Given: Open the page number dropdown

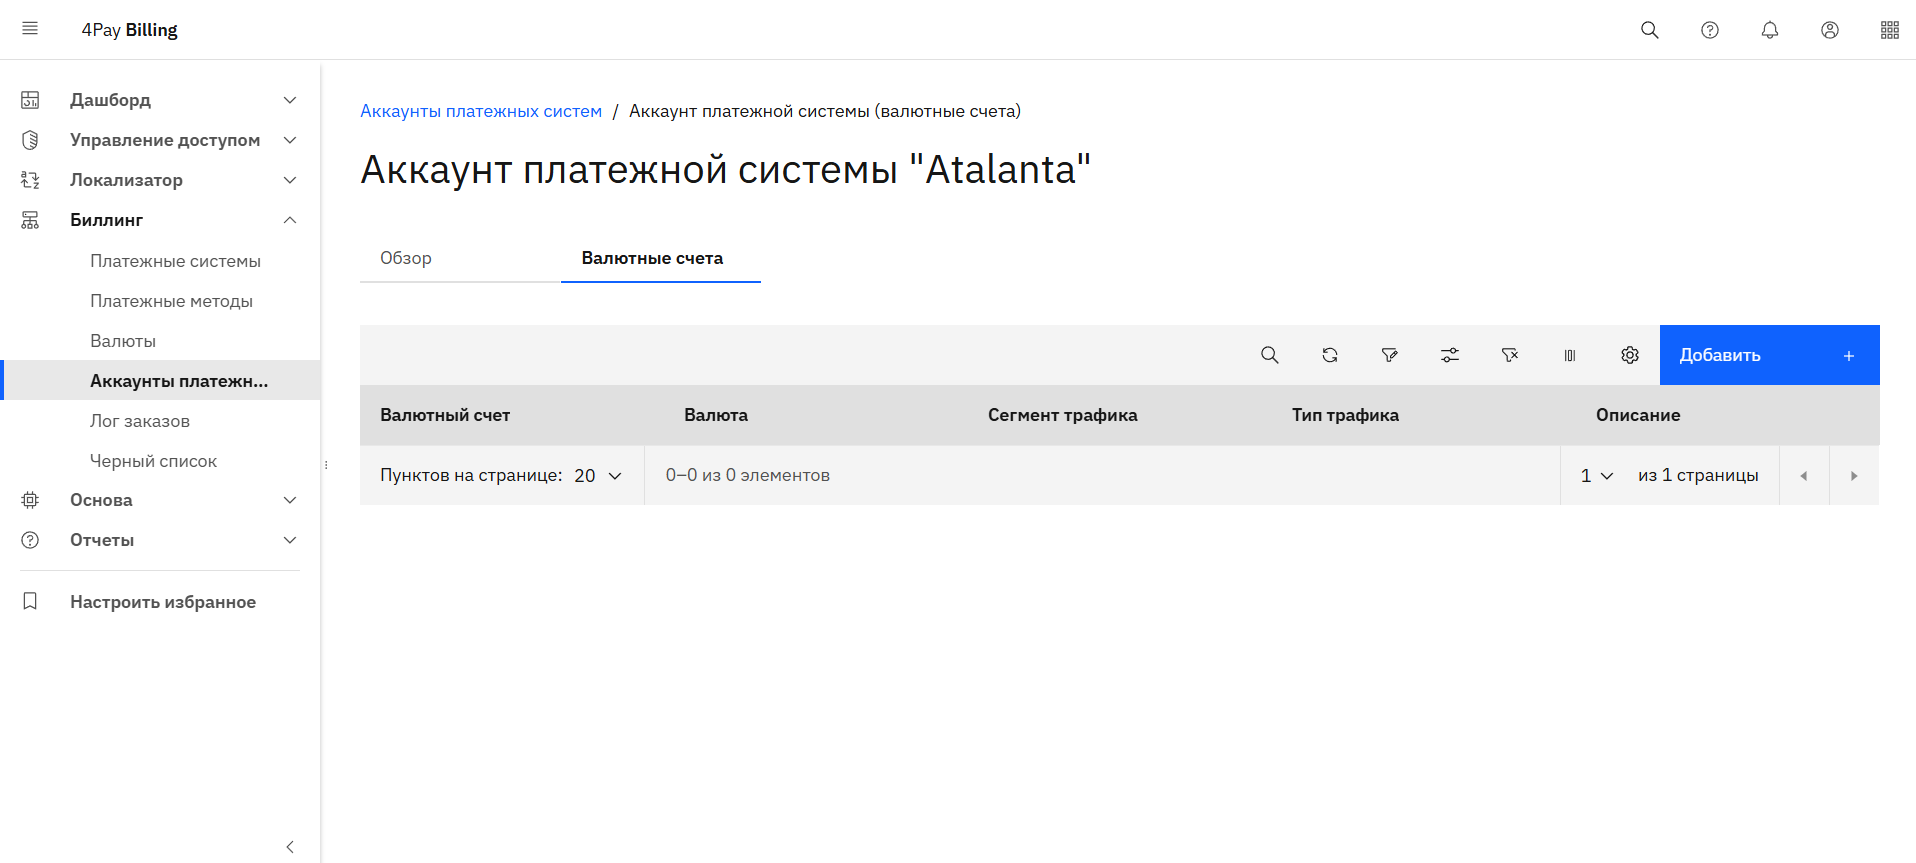Looking at the screenshot, I should click(1596, 476).
